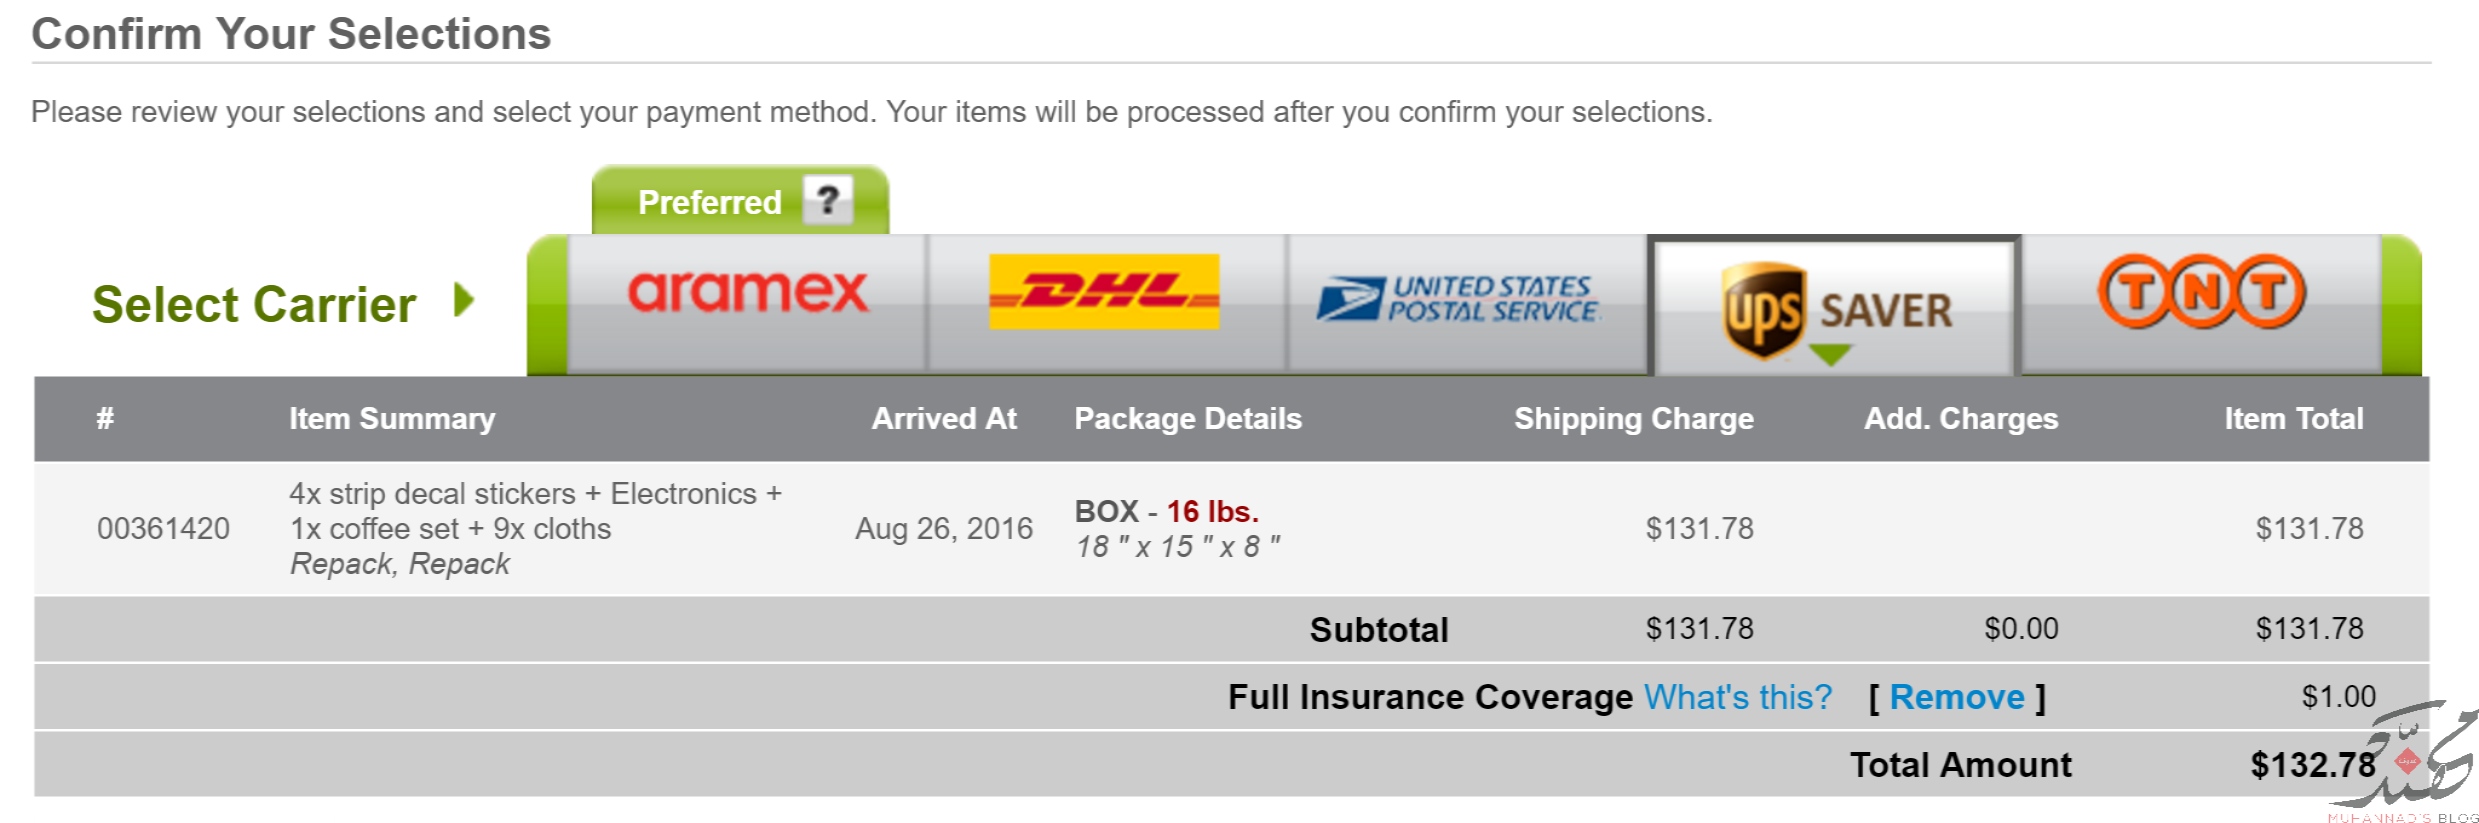
Task: Click the left green carrier scroll edge
Action: pyautogui.click(x=547, y=305)
